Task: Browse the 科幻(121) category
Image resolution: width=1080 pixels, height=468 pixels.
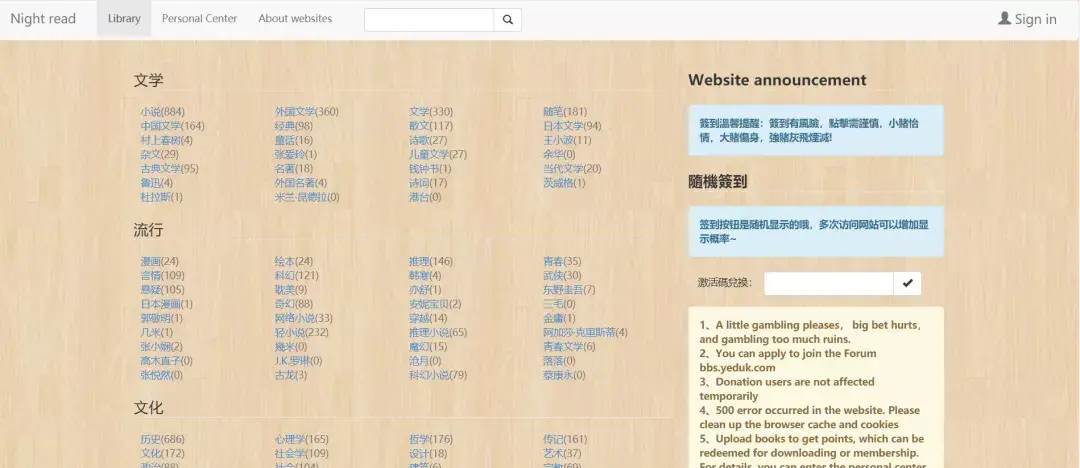Action: pyautogui.click(x=296, y=275)
